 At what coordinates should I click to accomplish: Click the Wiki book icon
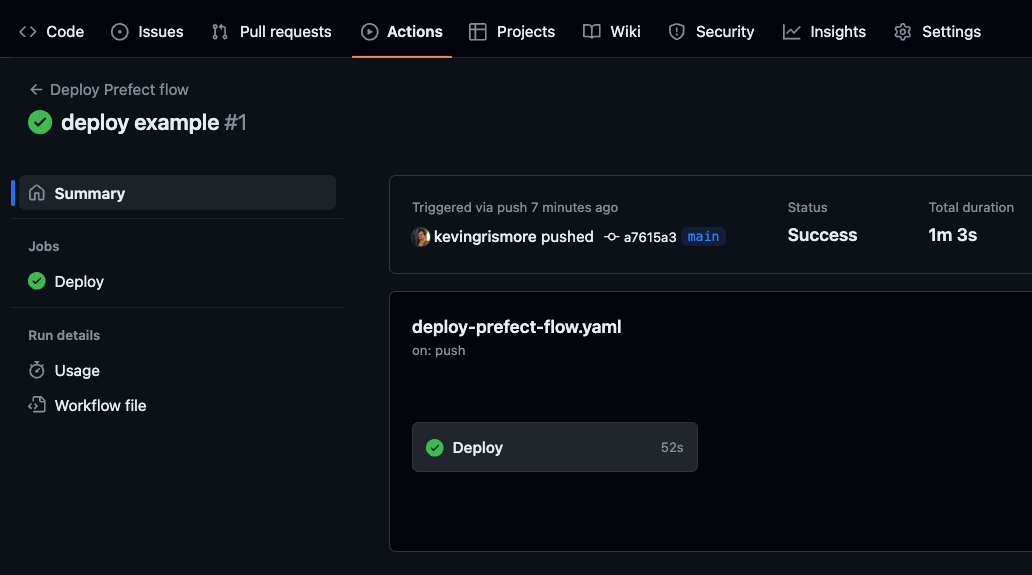pyautogui.click(x=592, y=32)
